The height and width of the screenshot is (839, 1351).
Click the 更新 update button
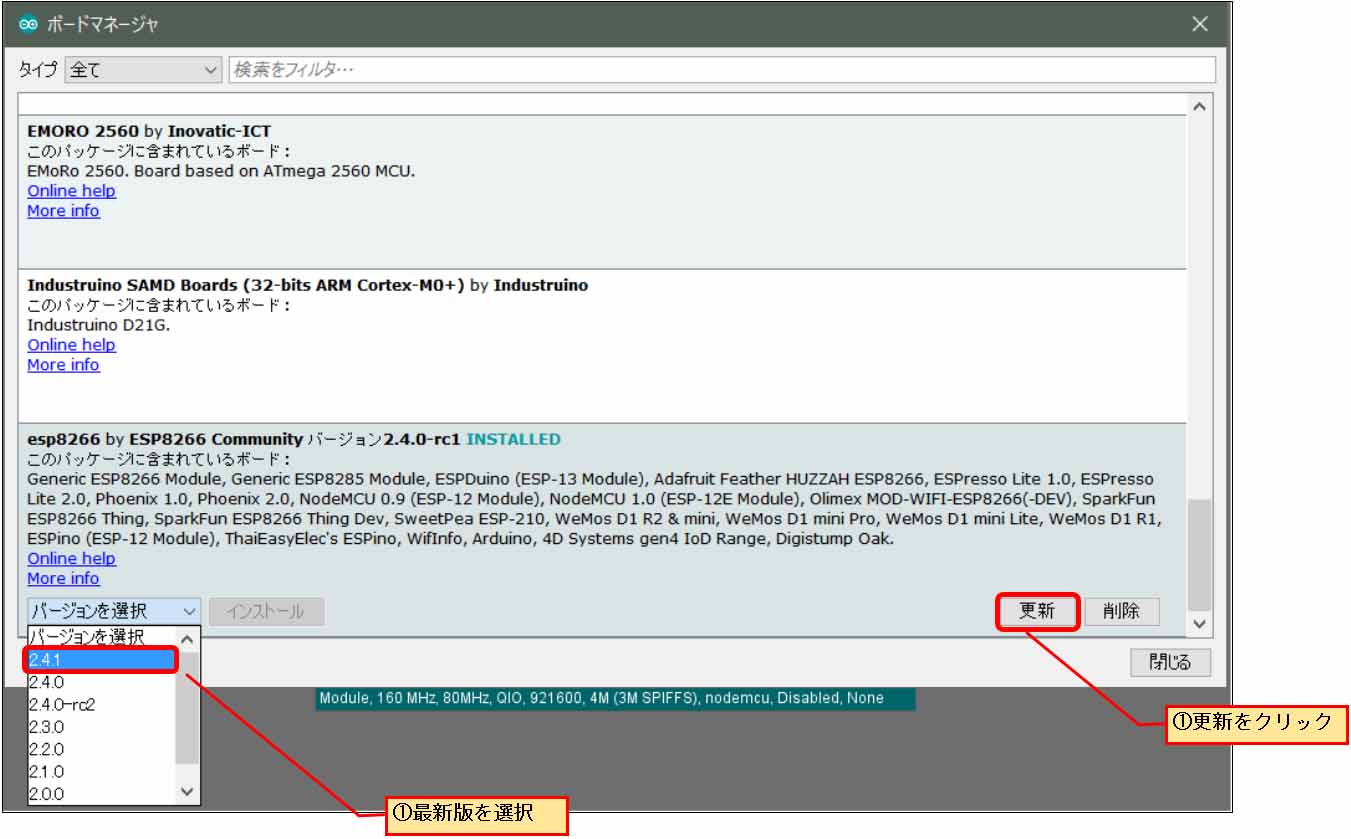[x=1037, y=611]
